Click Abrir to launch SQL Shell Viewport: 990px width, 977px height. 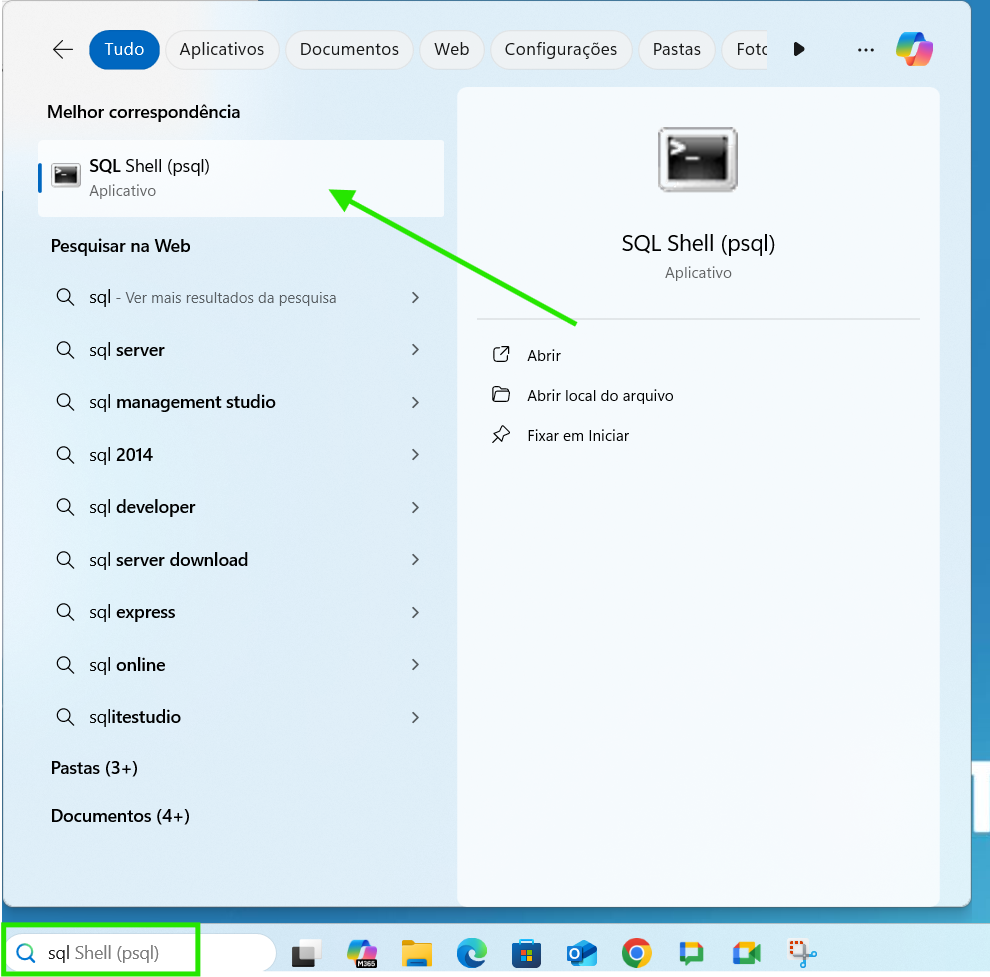tap(544, 356)
